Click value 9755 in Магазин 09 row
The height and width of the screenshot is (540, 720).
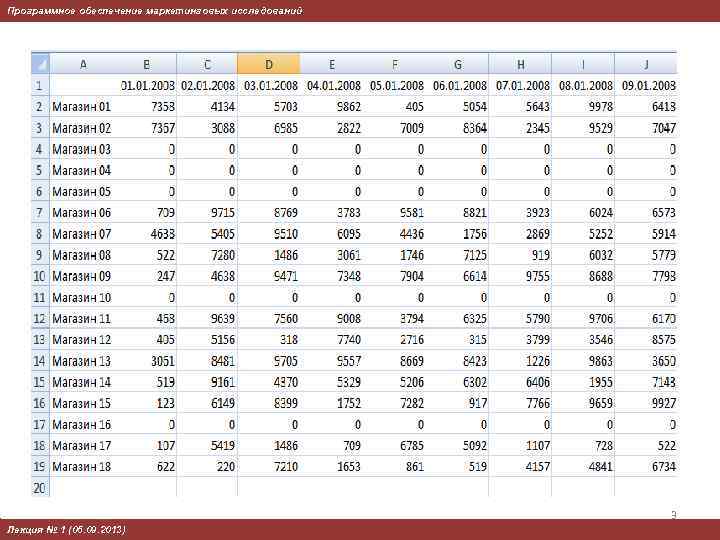[538, 276]
